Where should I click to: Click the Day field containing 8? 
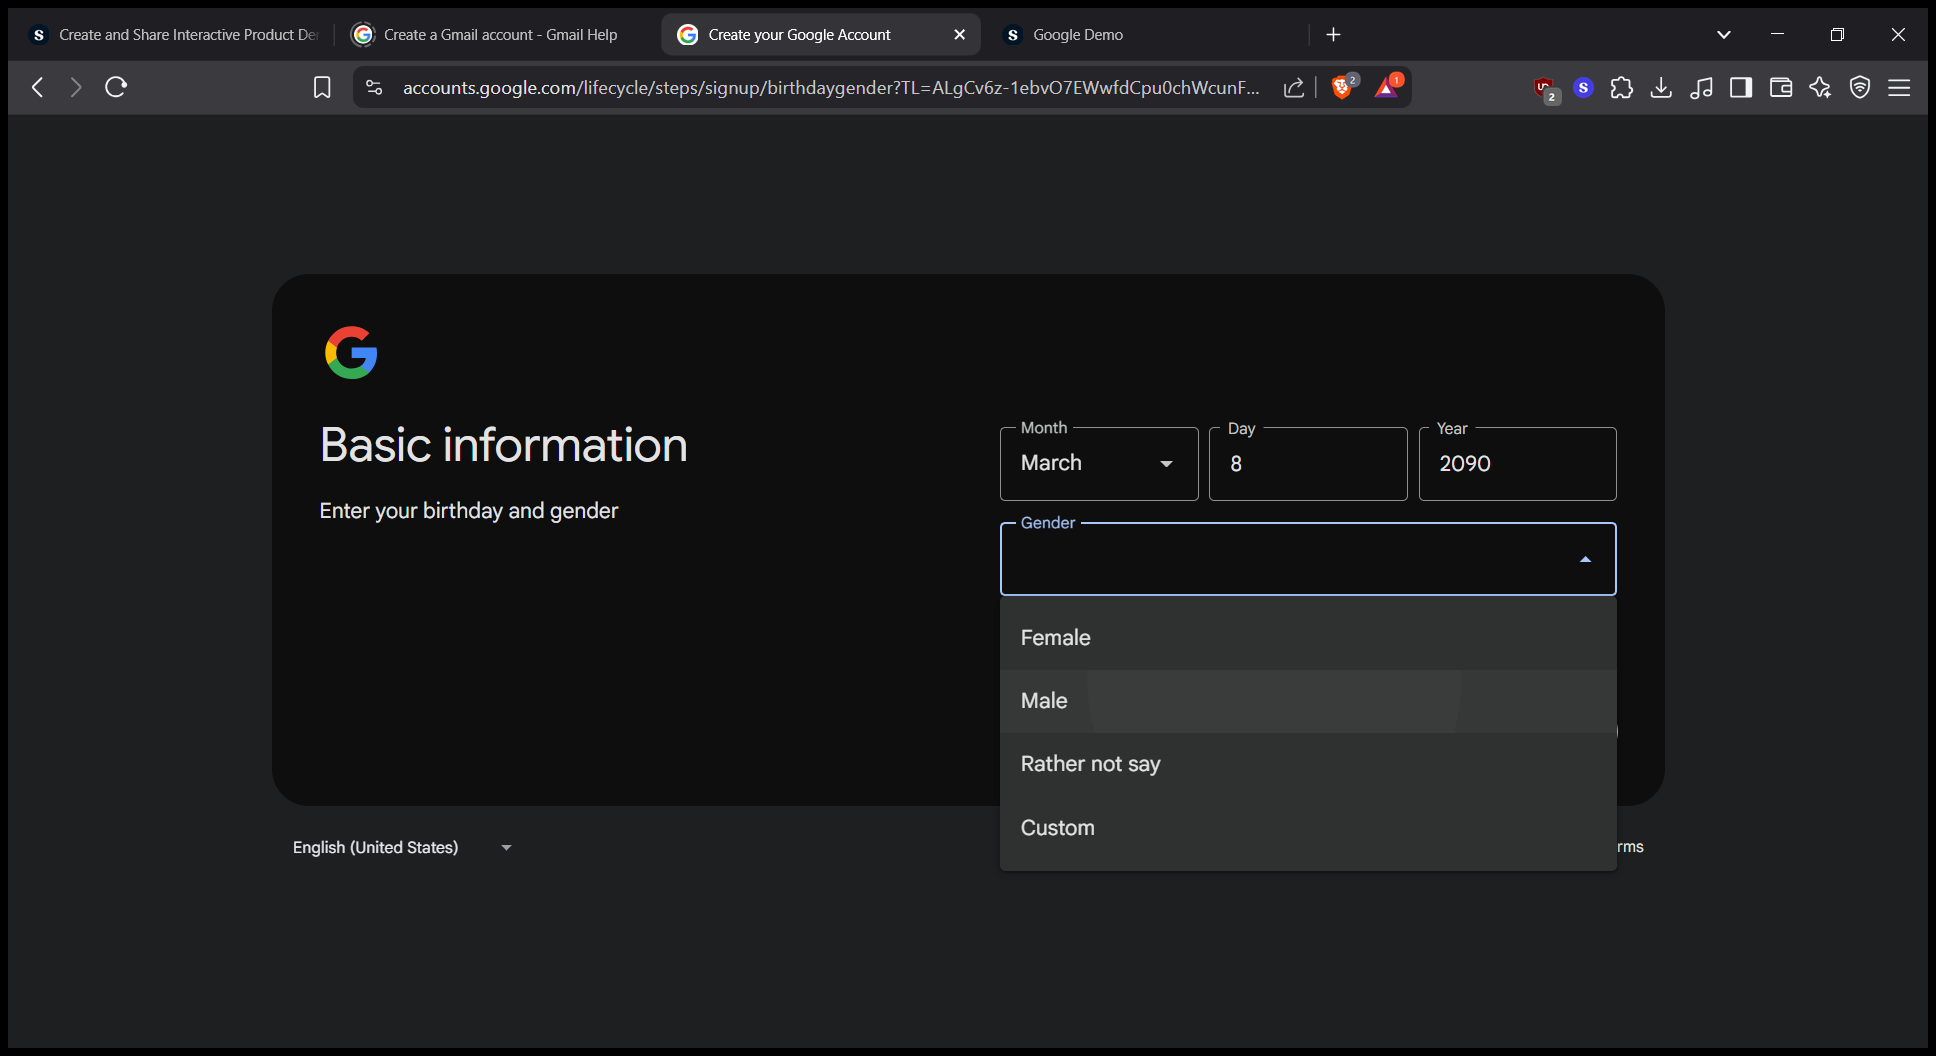[x=1308, y=464]
